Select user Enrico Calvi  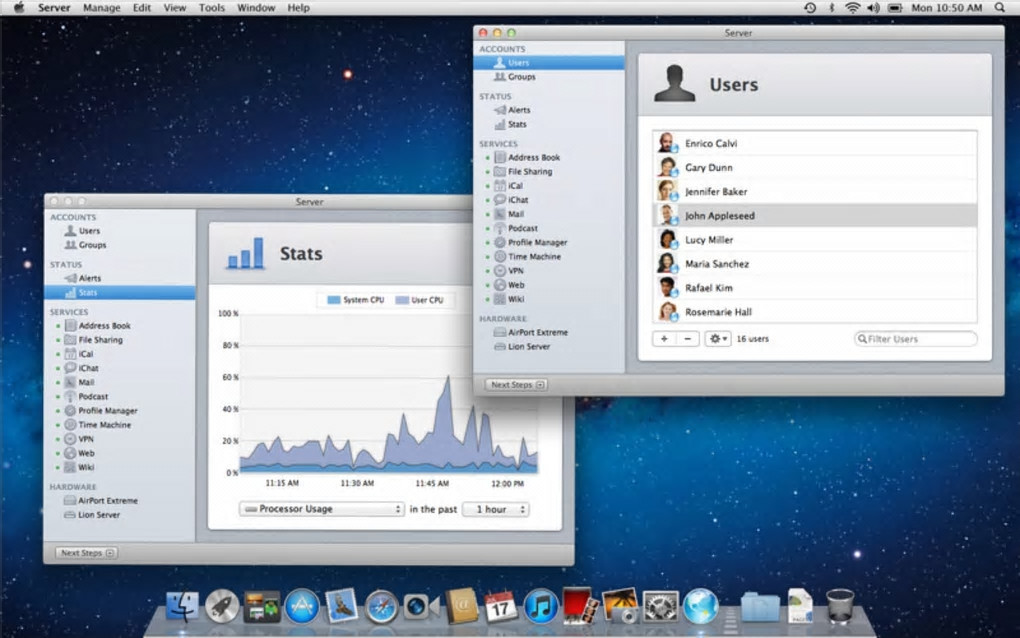[814, 143]
